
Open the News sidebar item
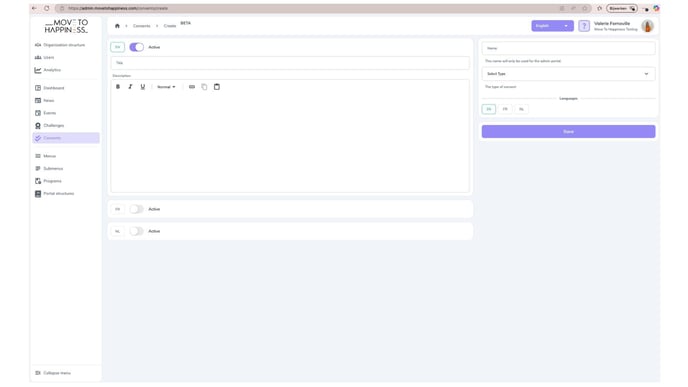pyautogui.click(x=45, y=100)
